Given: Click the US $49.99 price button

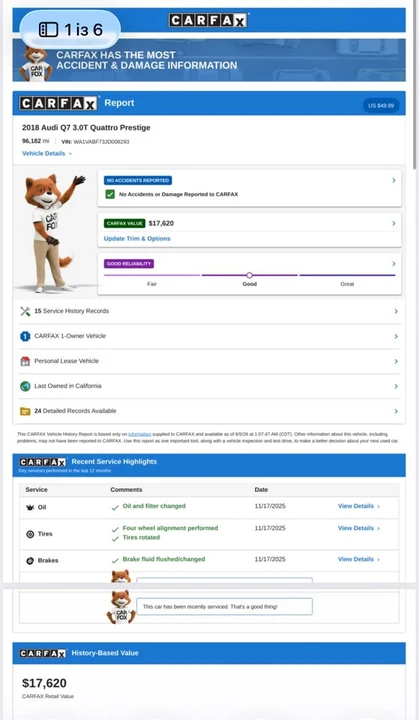Looking at the screenshot, I should tap(381, 106).
